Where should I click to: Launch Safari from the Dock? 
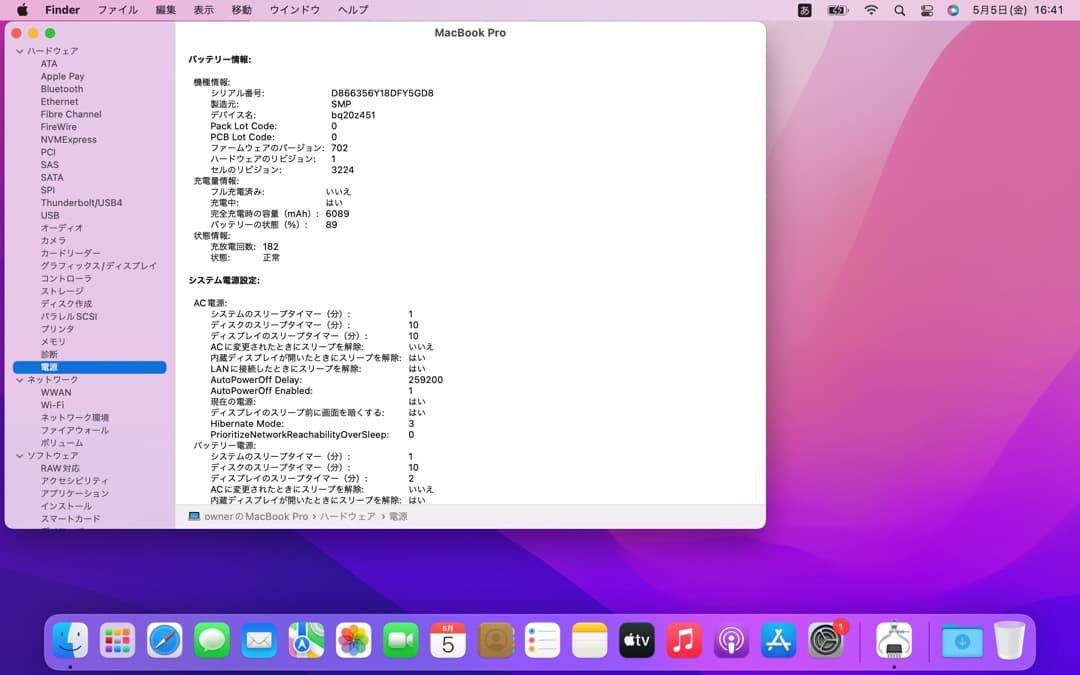click(x=165, y=641)
